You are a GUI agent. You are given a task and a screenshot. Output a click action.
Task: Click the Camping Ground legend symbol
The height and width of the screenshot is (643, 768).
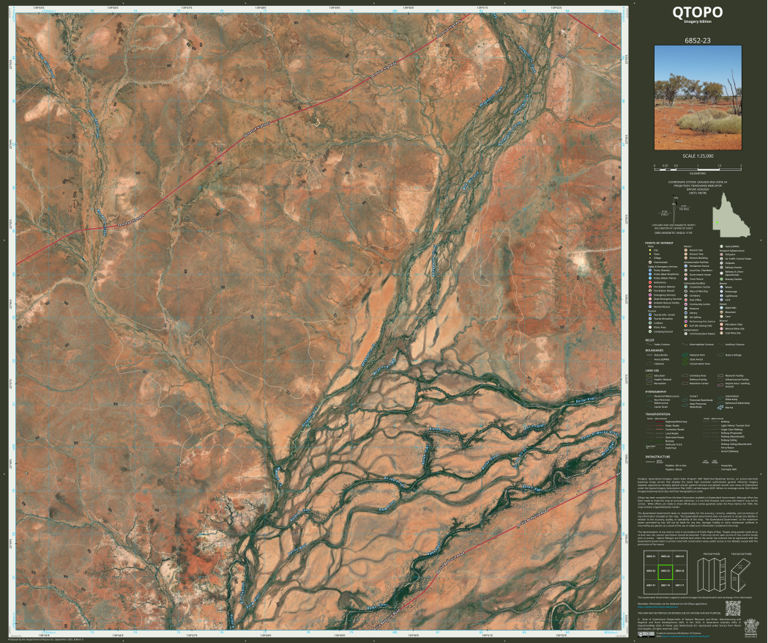[x=650, y=332]
